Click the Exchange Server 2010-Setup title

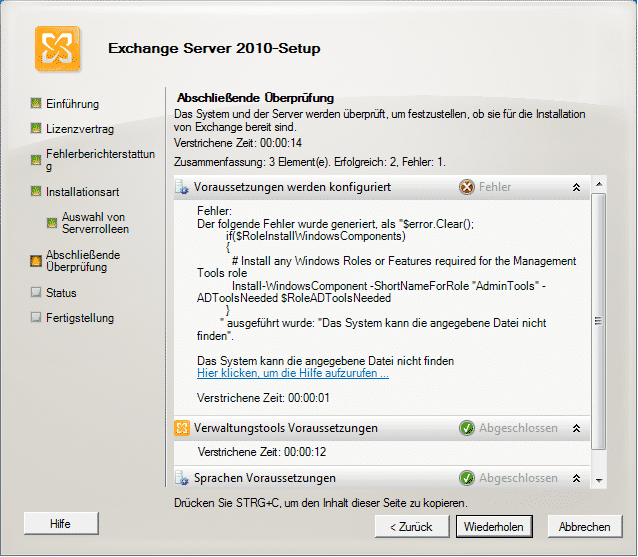(x=214, y=48)
